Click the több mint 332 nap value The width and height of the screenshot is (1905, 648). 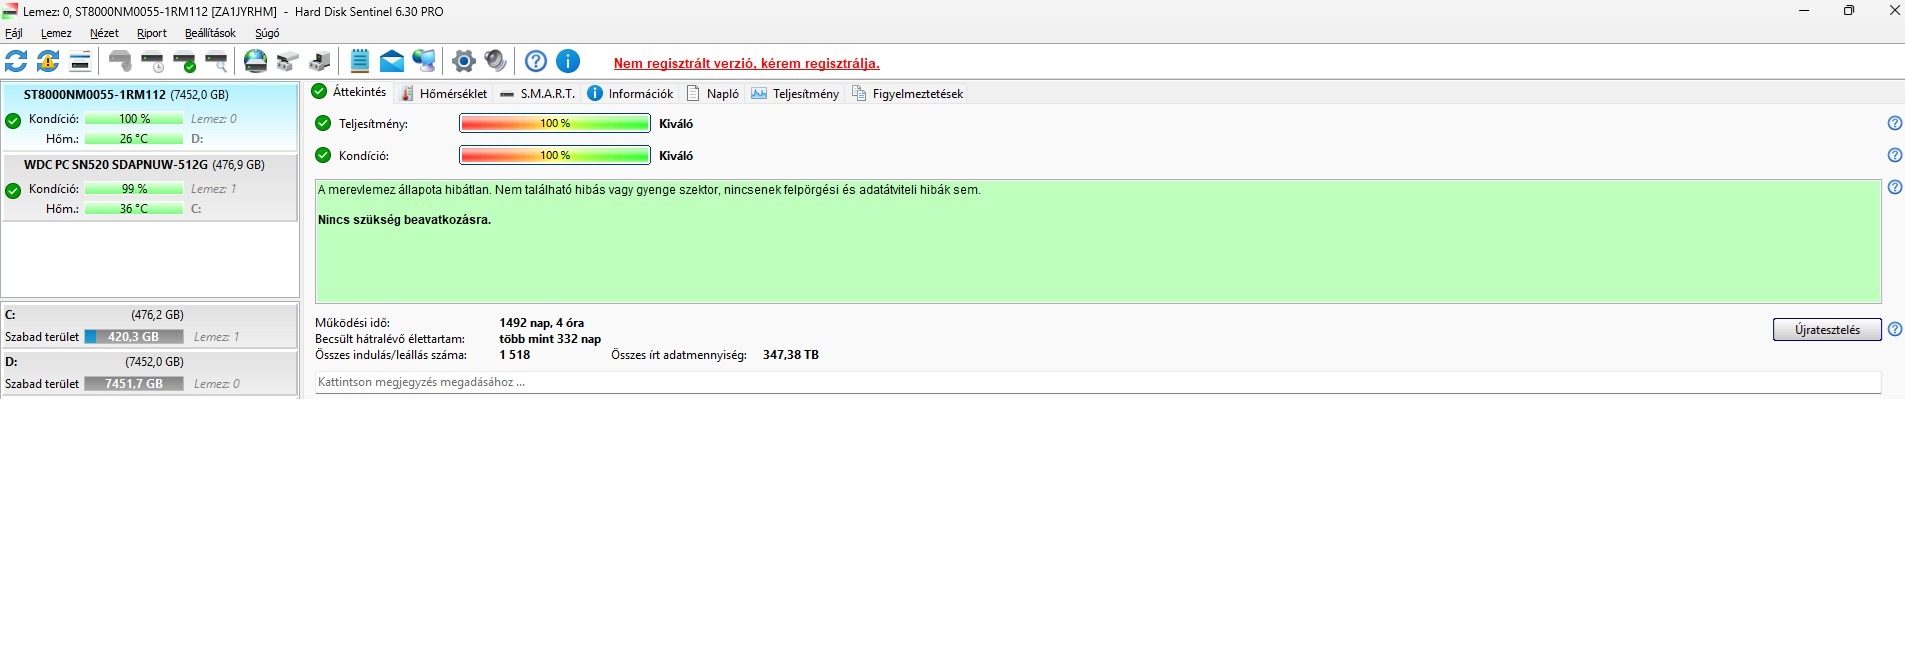click(550, 339)
